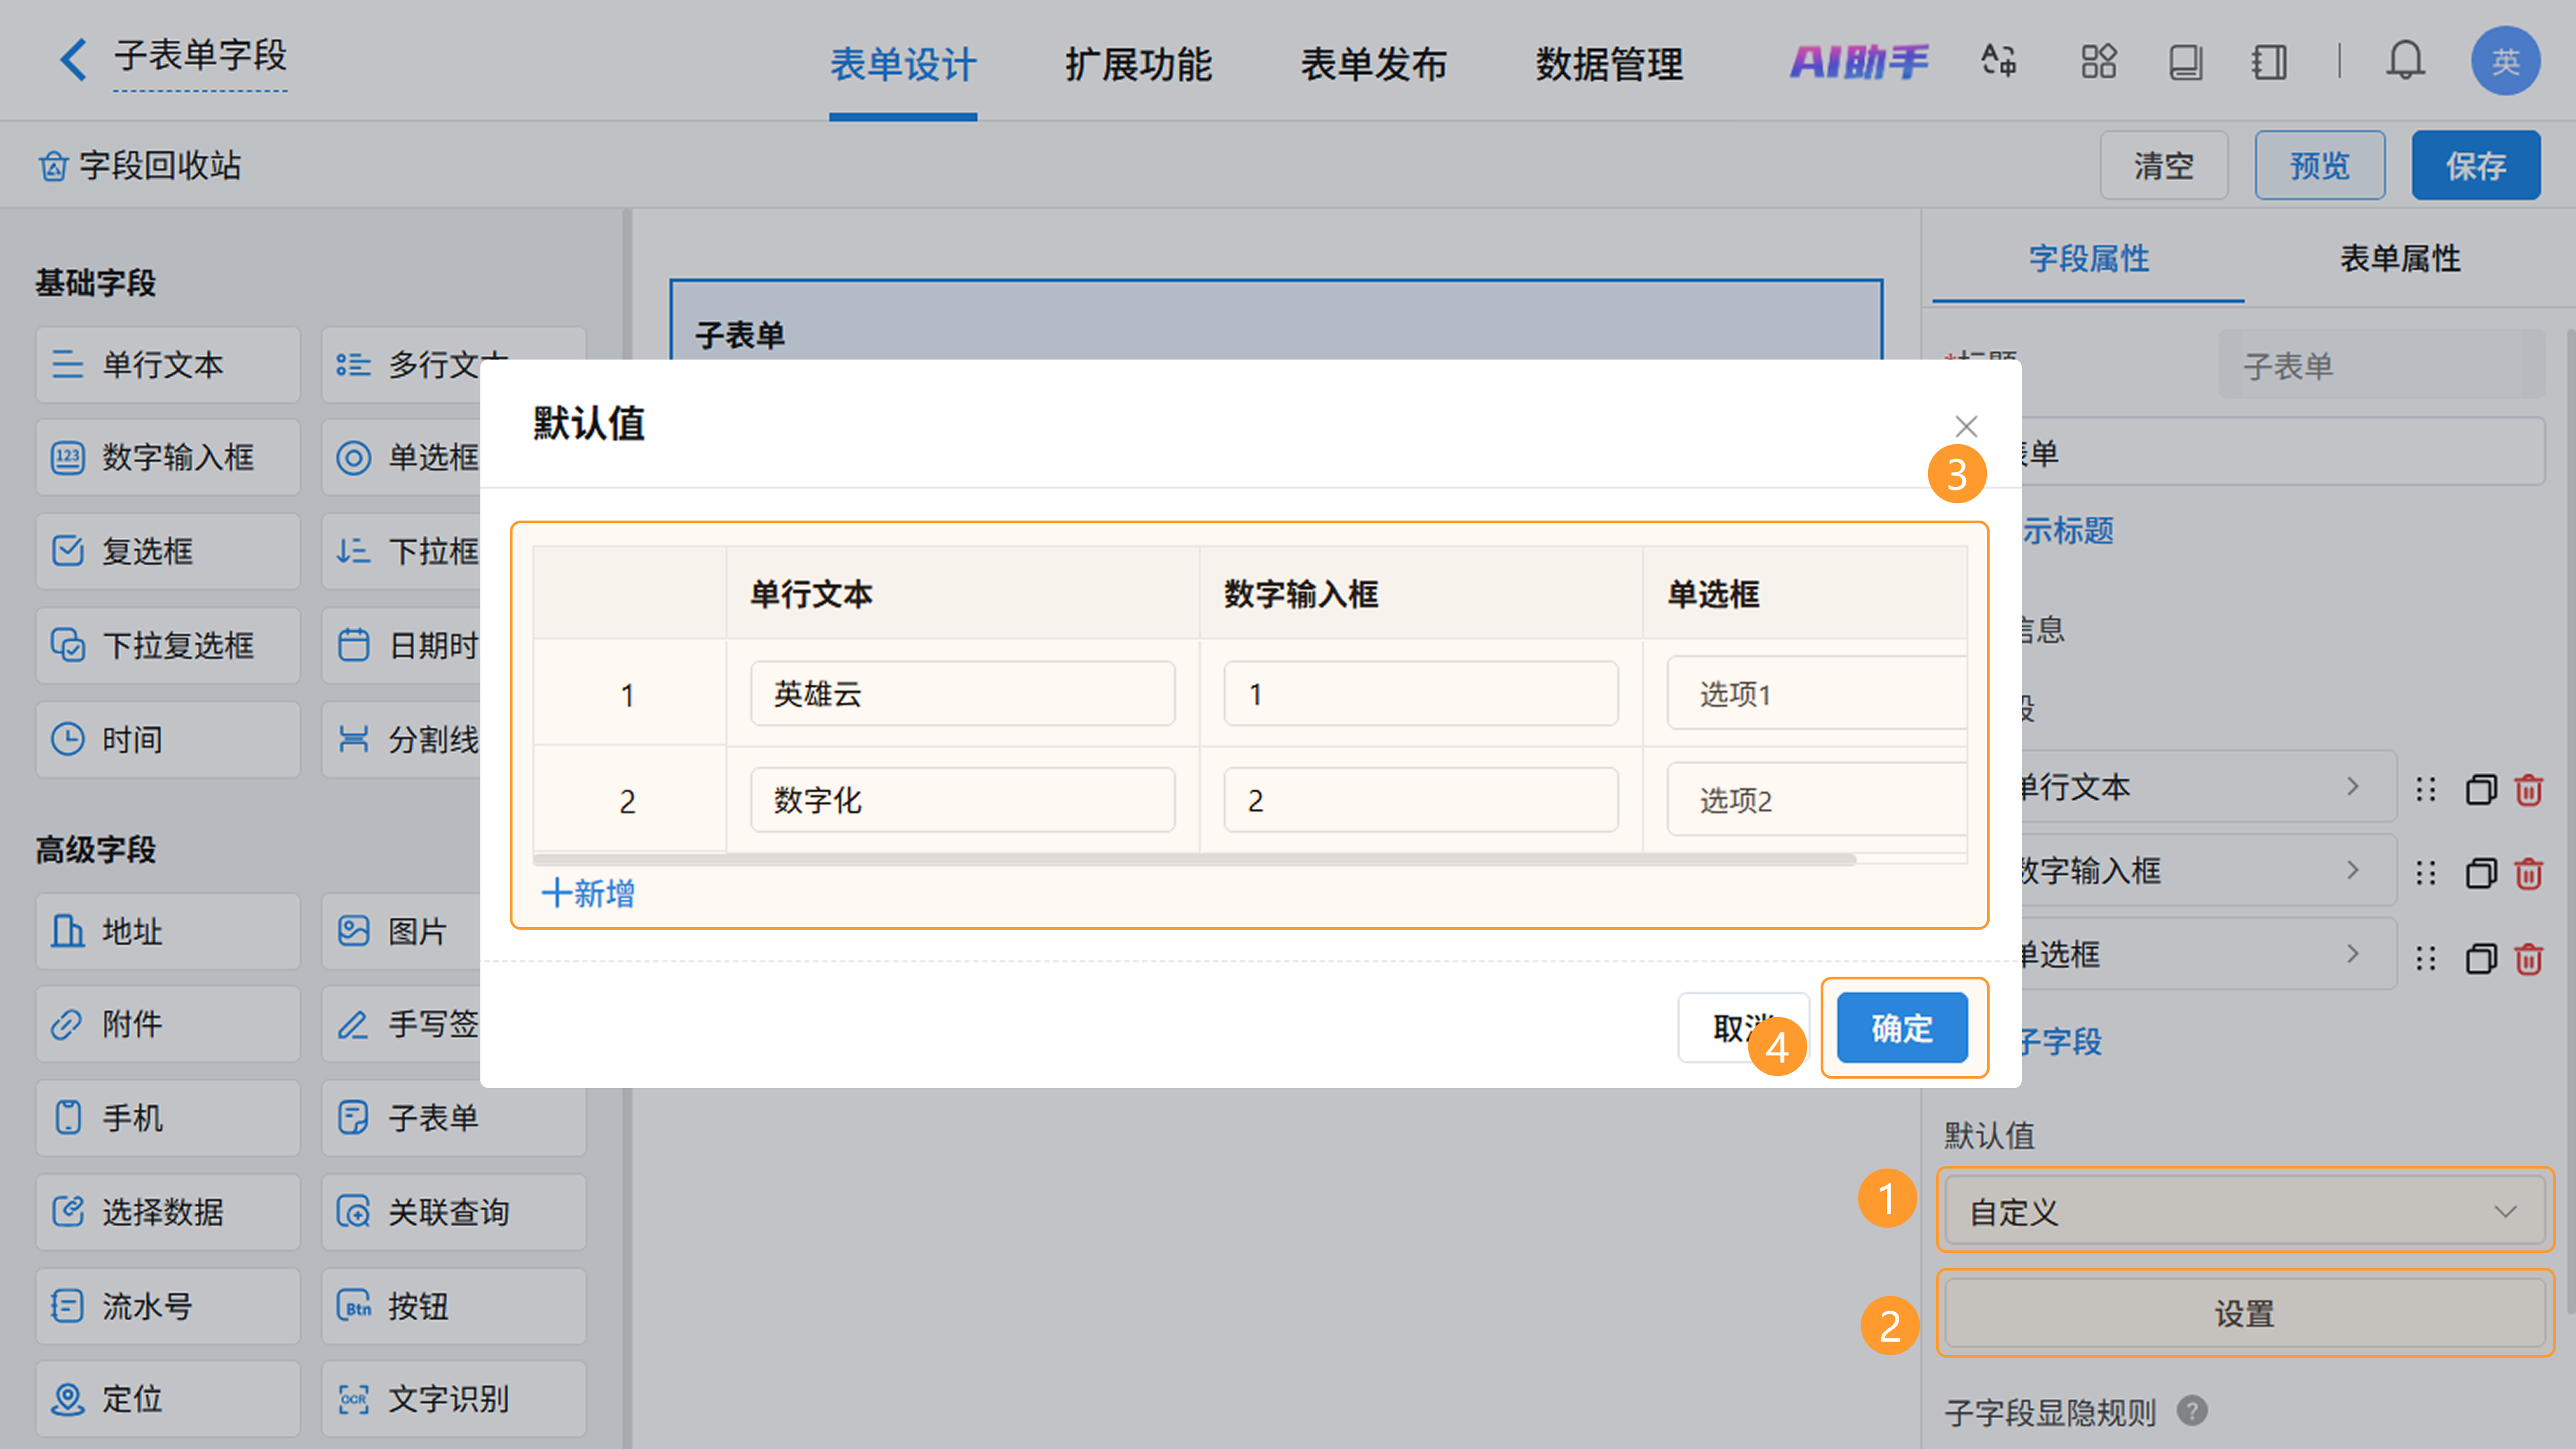Switch to 表单属性 tab
This screenshot has height=1449, width=2576.
point(2399,259)
